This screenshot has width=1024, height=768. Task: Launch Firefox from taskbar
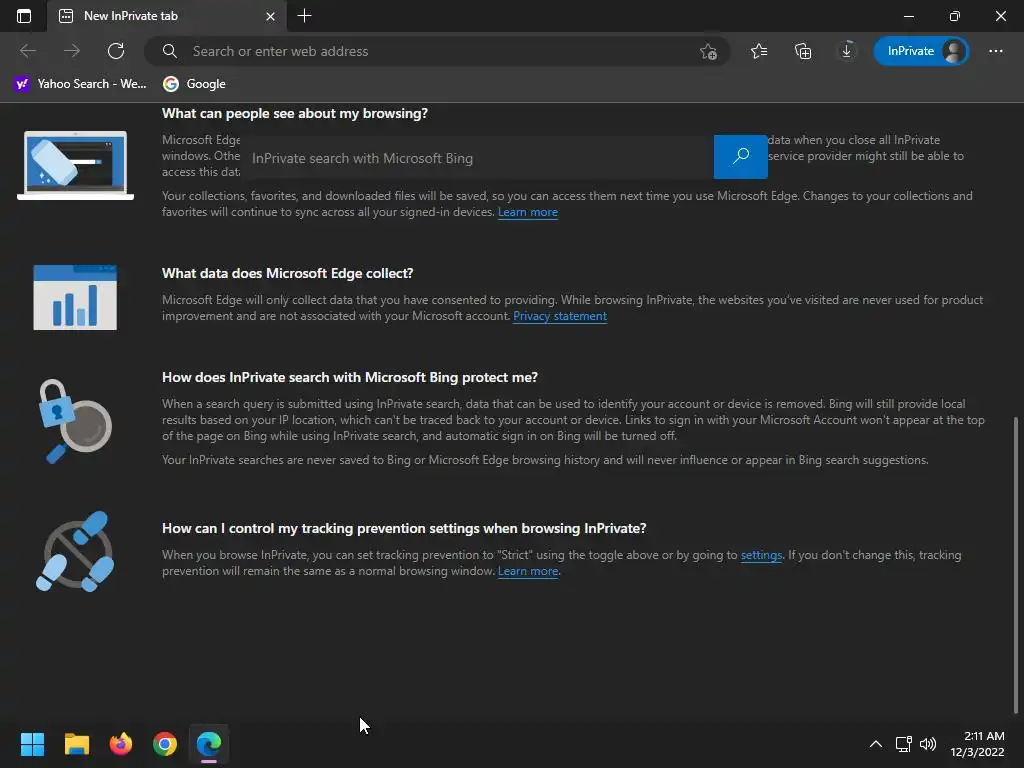click(x=121, y=744)
